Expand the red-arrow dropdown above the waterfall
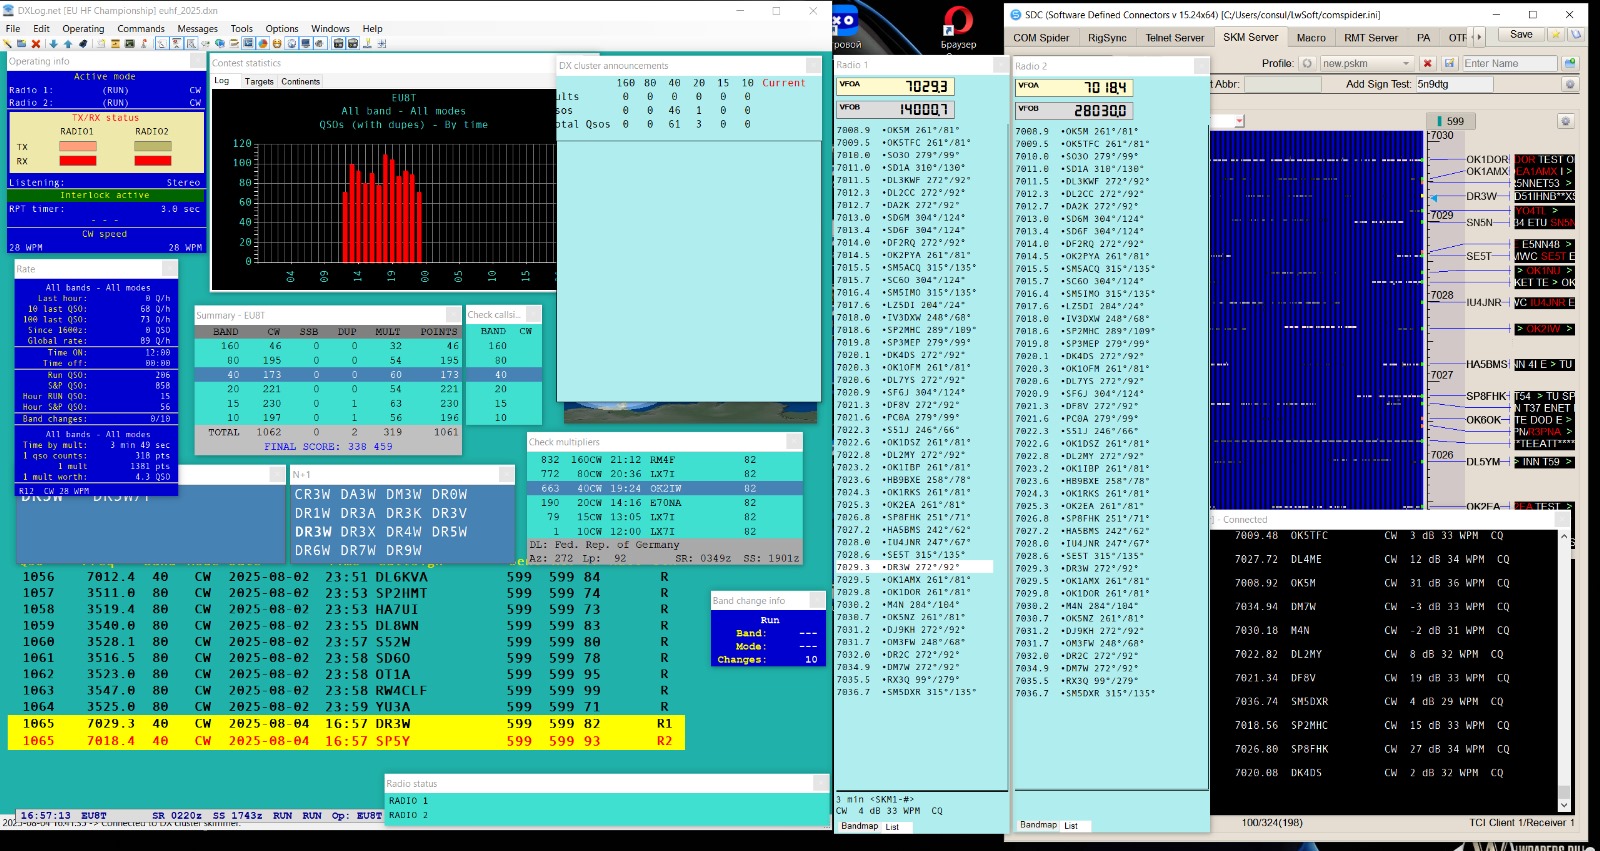Image resolution: width=1600 pixels, height=851 pixels. [1240, 121]
